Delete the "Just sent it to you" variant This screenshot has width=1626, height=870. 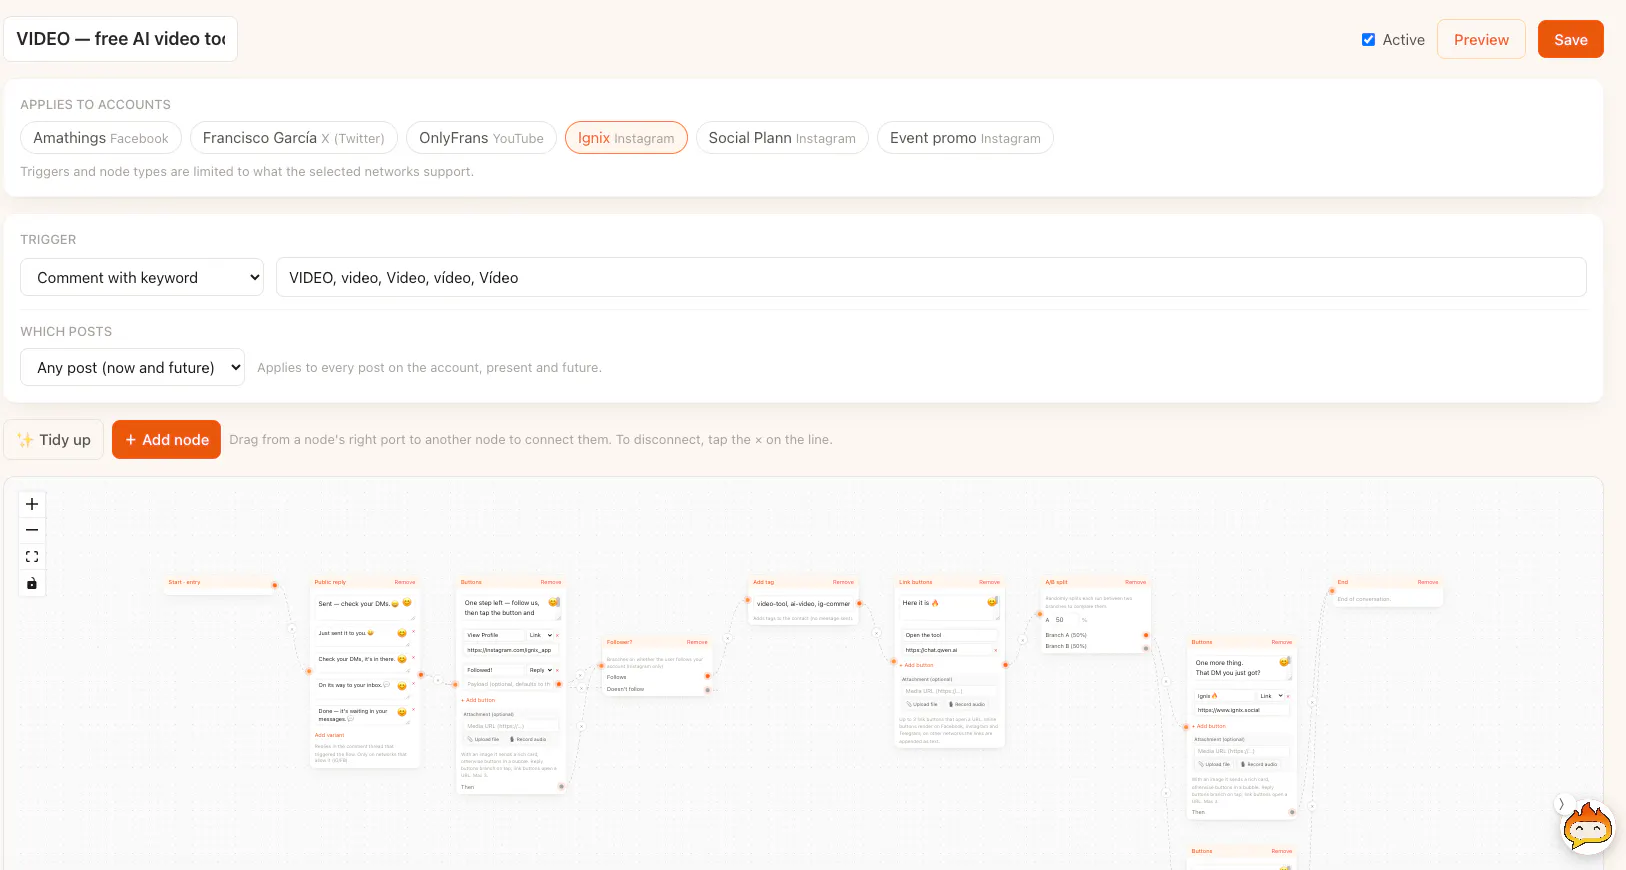413,631
